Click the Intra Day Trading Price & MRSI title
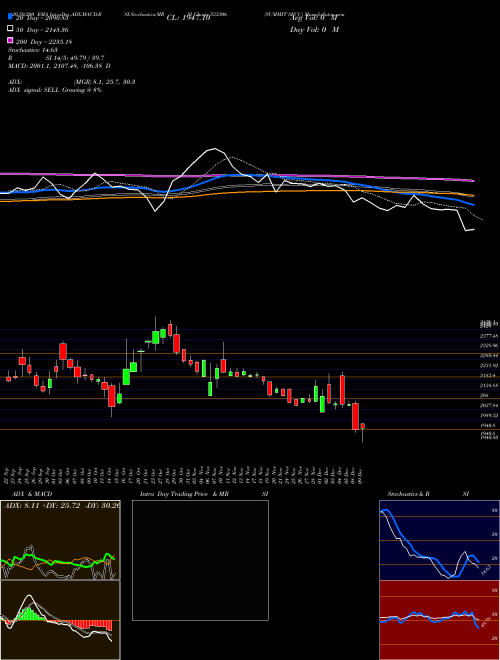This screenshot has height=660, width=500. click(x=204, y=494)
